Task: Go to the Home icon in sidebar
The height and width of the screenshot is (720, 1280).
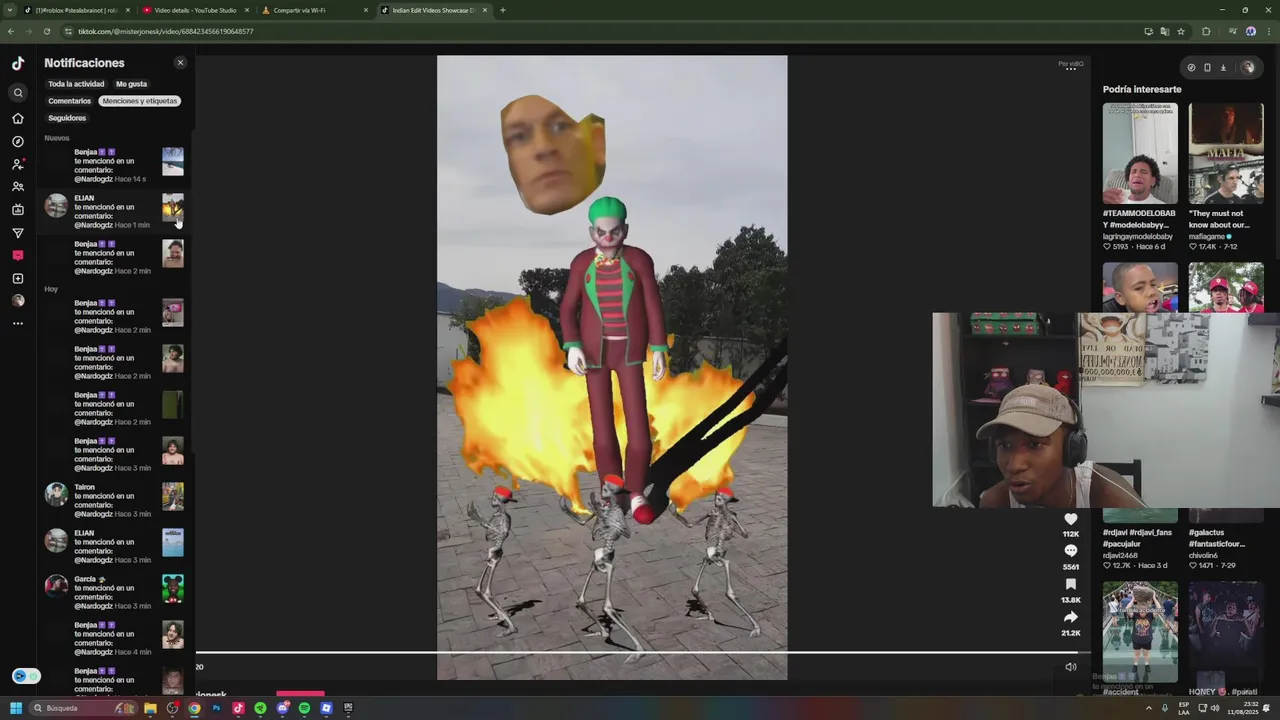Action: pos(18,118)
